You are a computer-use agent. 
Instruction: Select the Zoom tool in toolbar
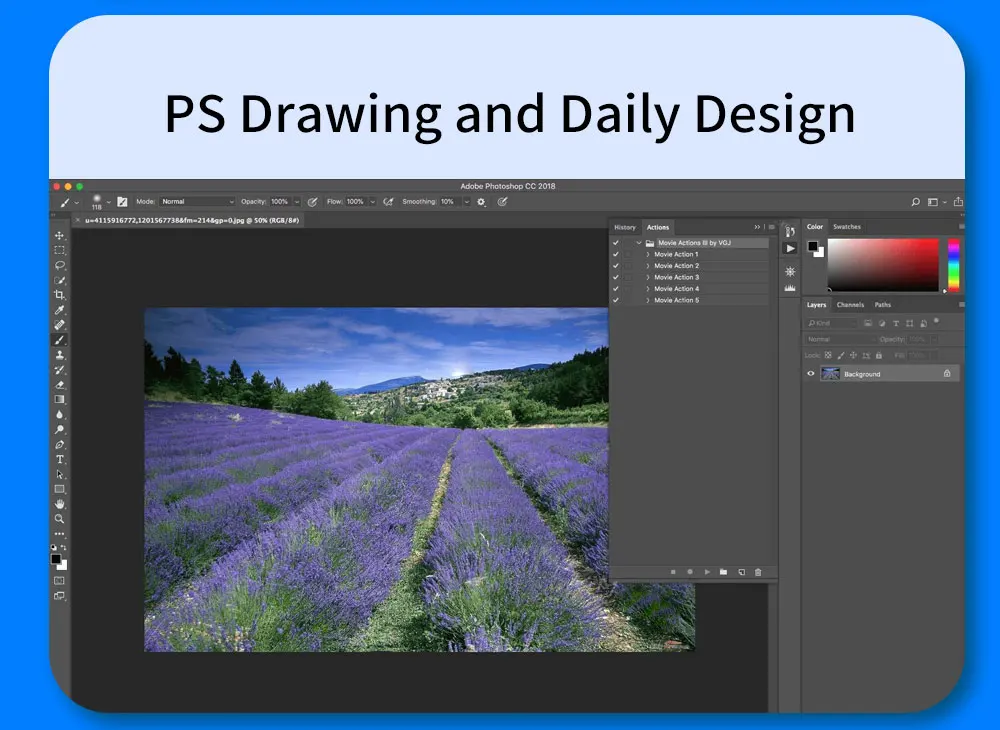pyautogui.click(x=59, y=519)
